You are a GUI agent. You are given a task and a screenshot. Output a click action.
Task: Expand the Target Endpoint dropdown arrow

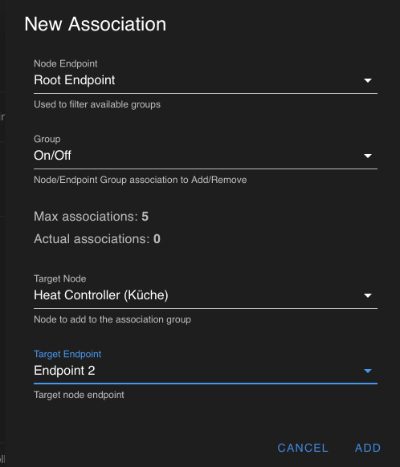coord(368,371)
